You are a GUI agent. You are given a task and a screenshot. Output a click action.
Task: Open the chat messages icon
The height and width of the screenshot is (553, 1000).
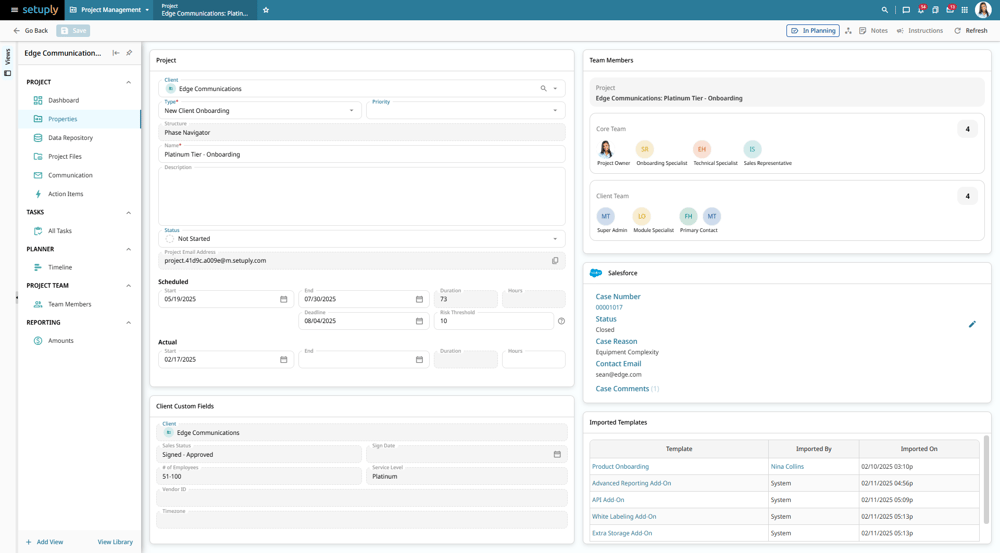[906, 10]
